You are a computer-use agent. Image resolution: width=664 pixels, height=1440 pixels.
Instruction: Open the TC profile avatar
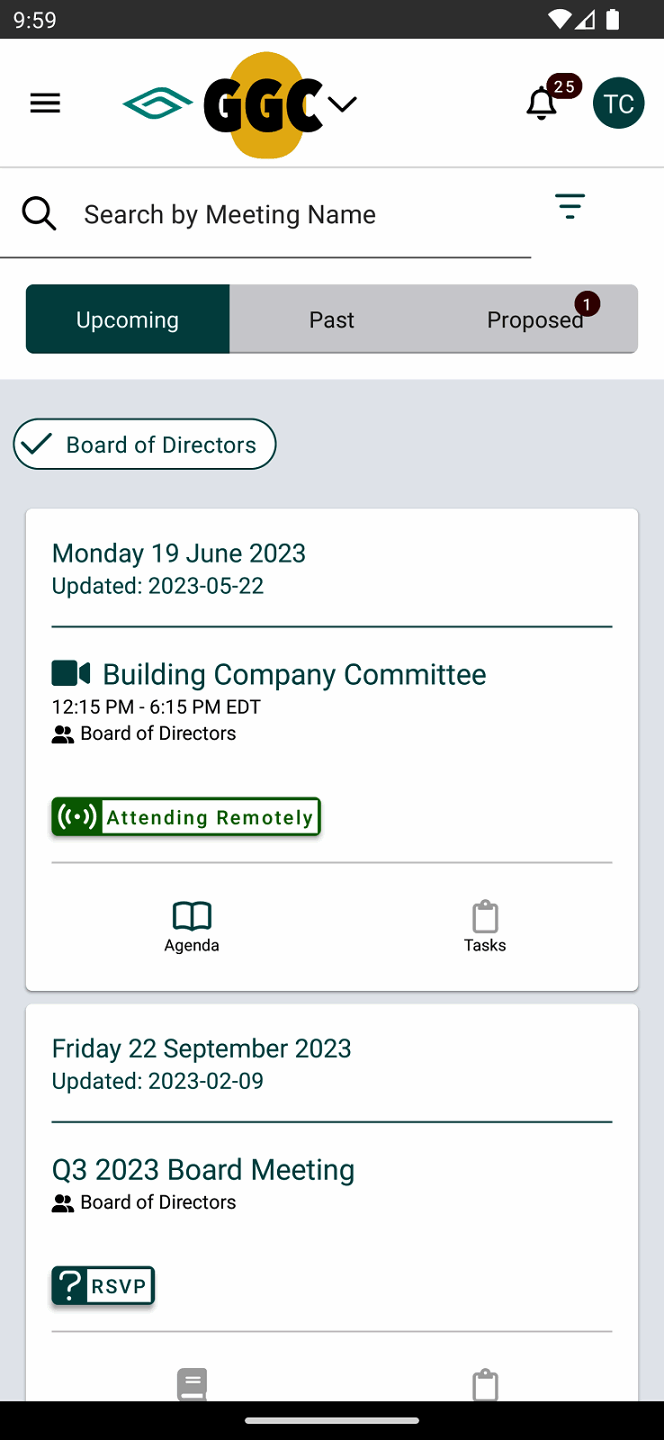point(618,104)
